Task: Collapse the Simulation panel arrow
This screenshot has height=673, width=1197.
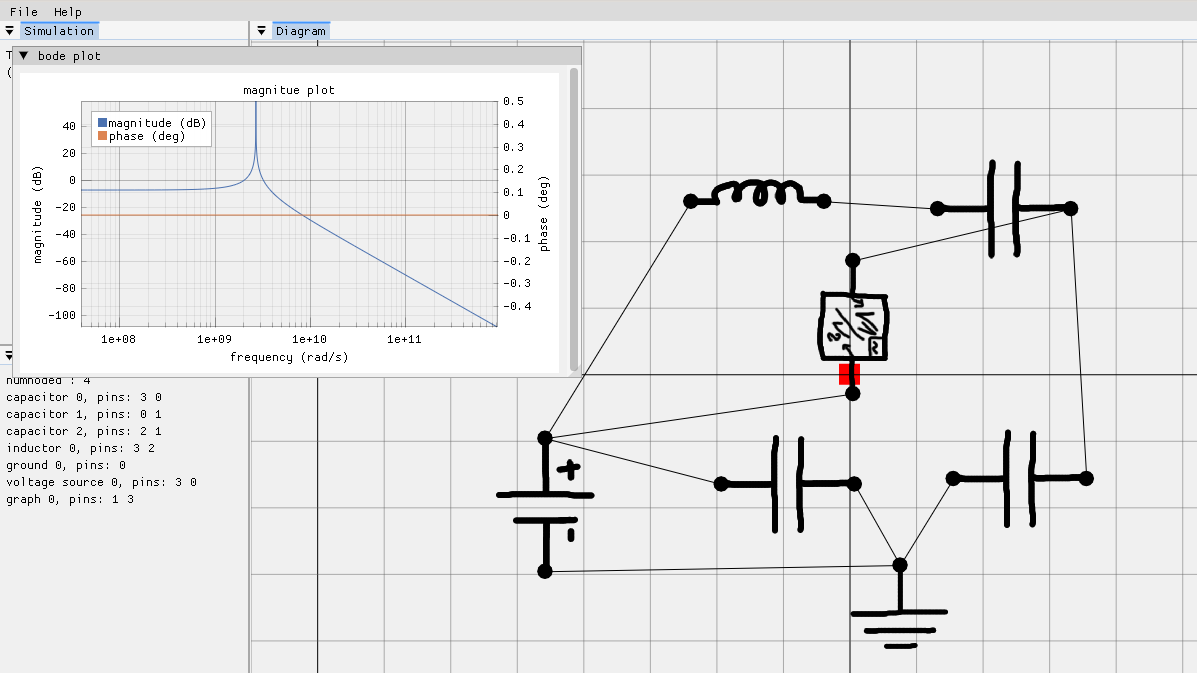Action: click(x=9, y=31)
